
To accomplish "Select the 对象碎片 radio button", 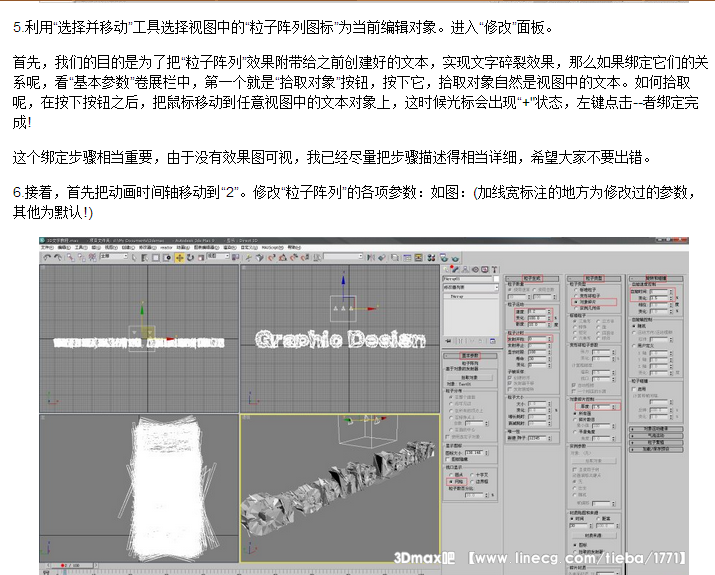I will [572, 302].
